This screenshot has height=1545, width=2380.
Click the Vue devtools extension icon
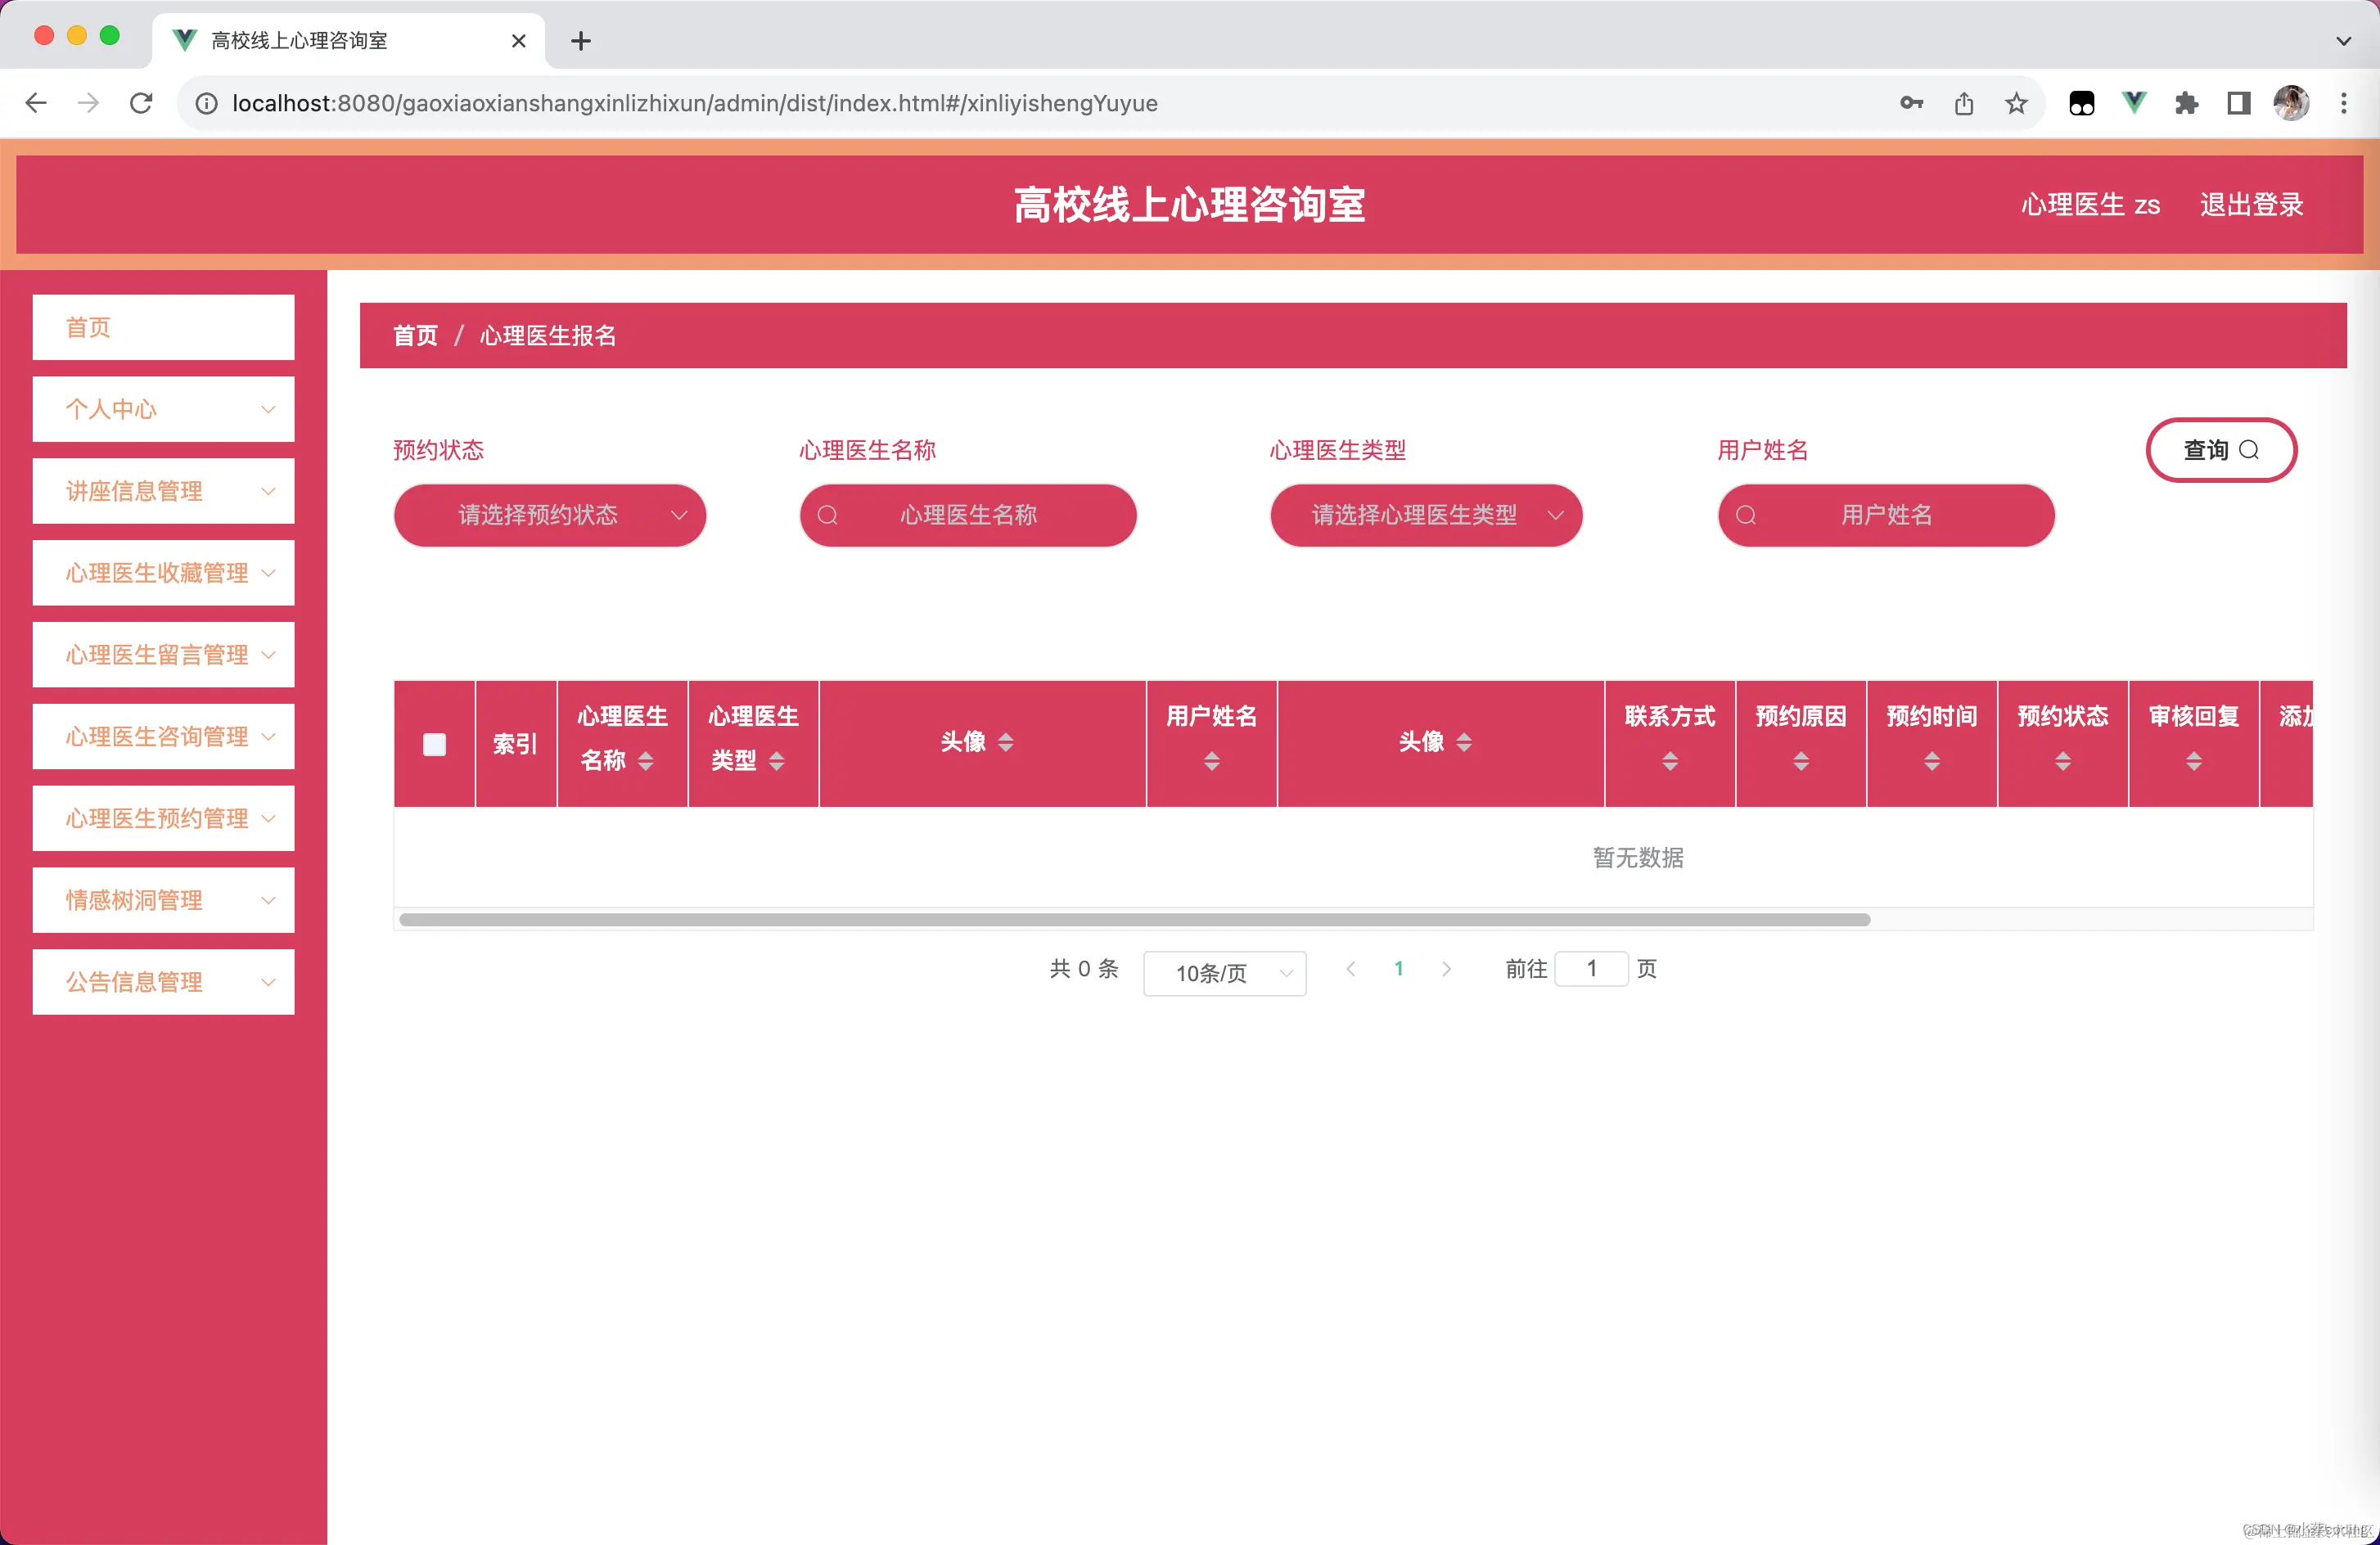point(2134,103)
